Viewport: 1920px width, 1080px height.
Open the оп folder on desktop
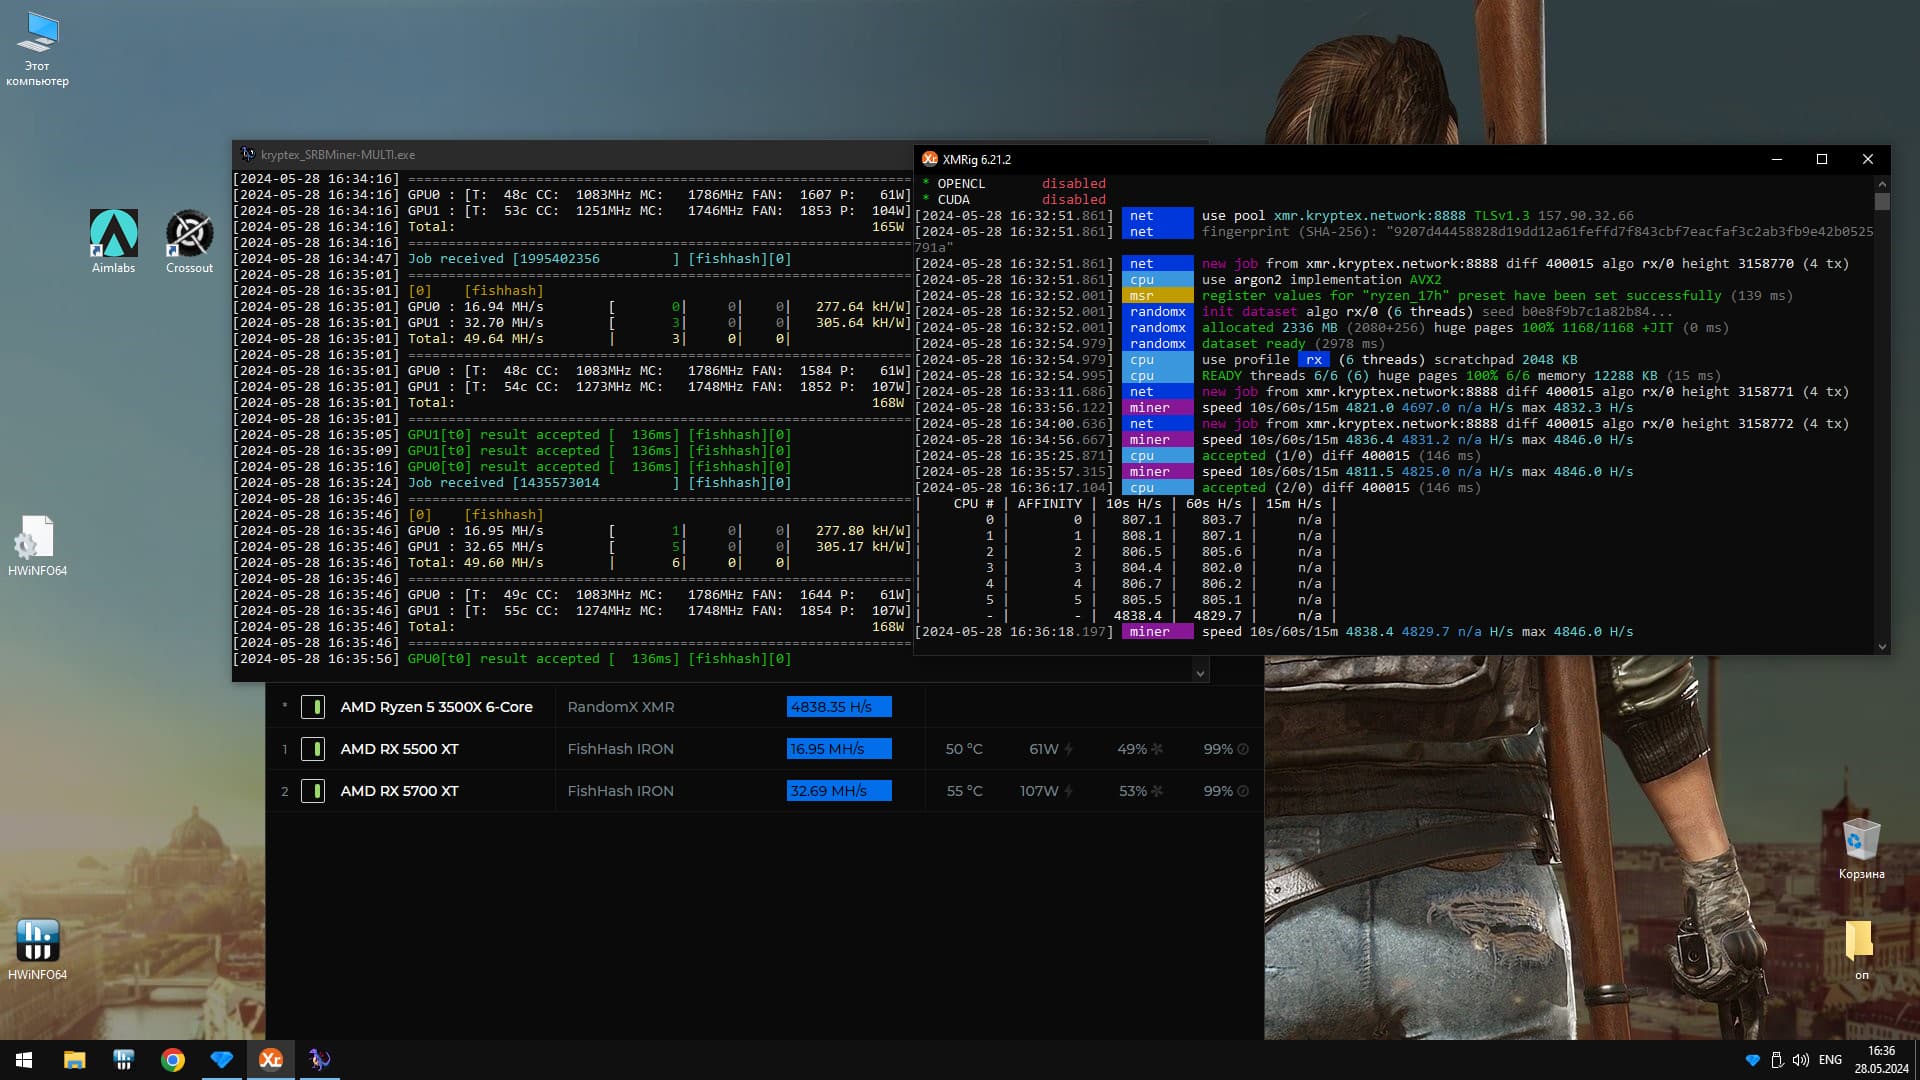[1861, 950]
